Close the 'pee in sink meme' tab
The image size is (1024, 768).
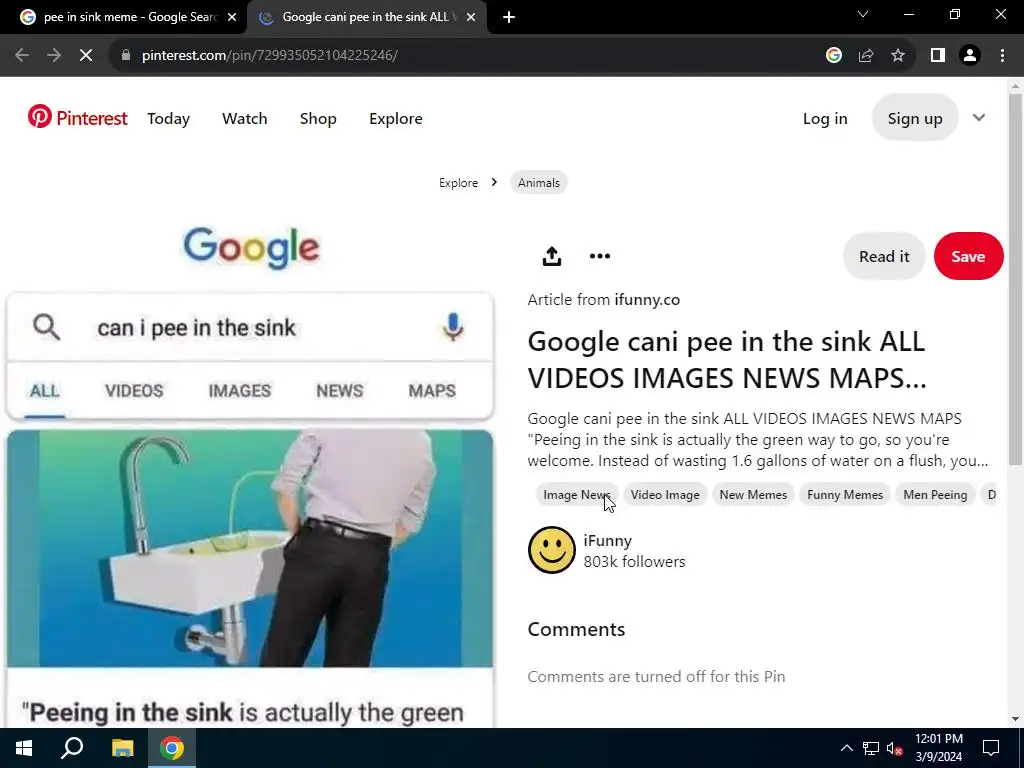tap(232, 17)
